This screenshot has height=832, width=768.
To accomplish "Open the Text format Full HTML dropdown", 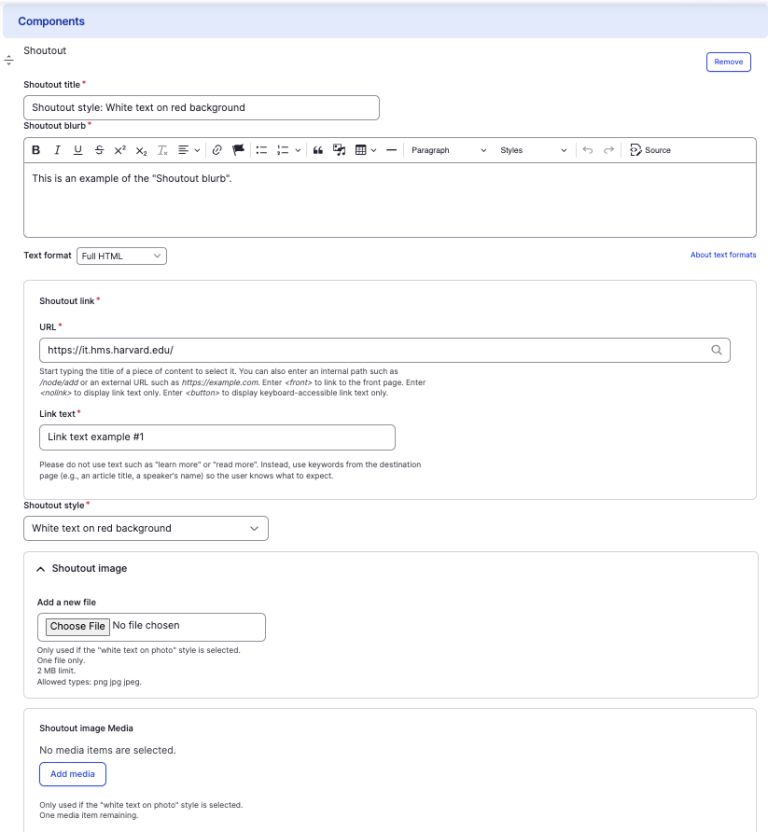I will pyautogui.click(x=121, y=256).
